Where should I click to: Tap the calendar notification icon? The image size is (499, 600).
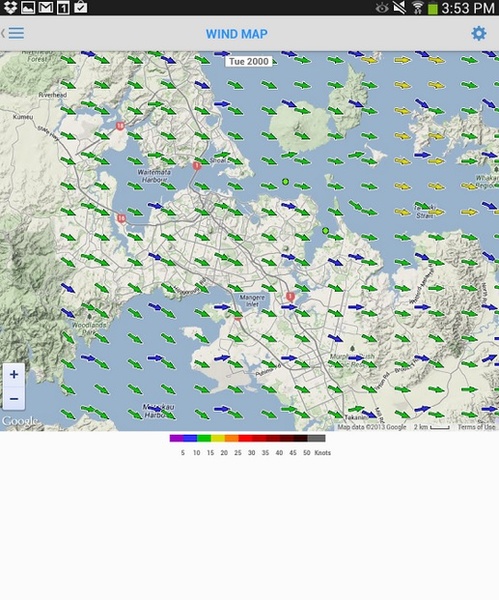[x=63, y=8]
